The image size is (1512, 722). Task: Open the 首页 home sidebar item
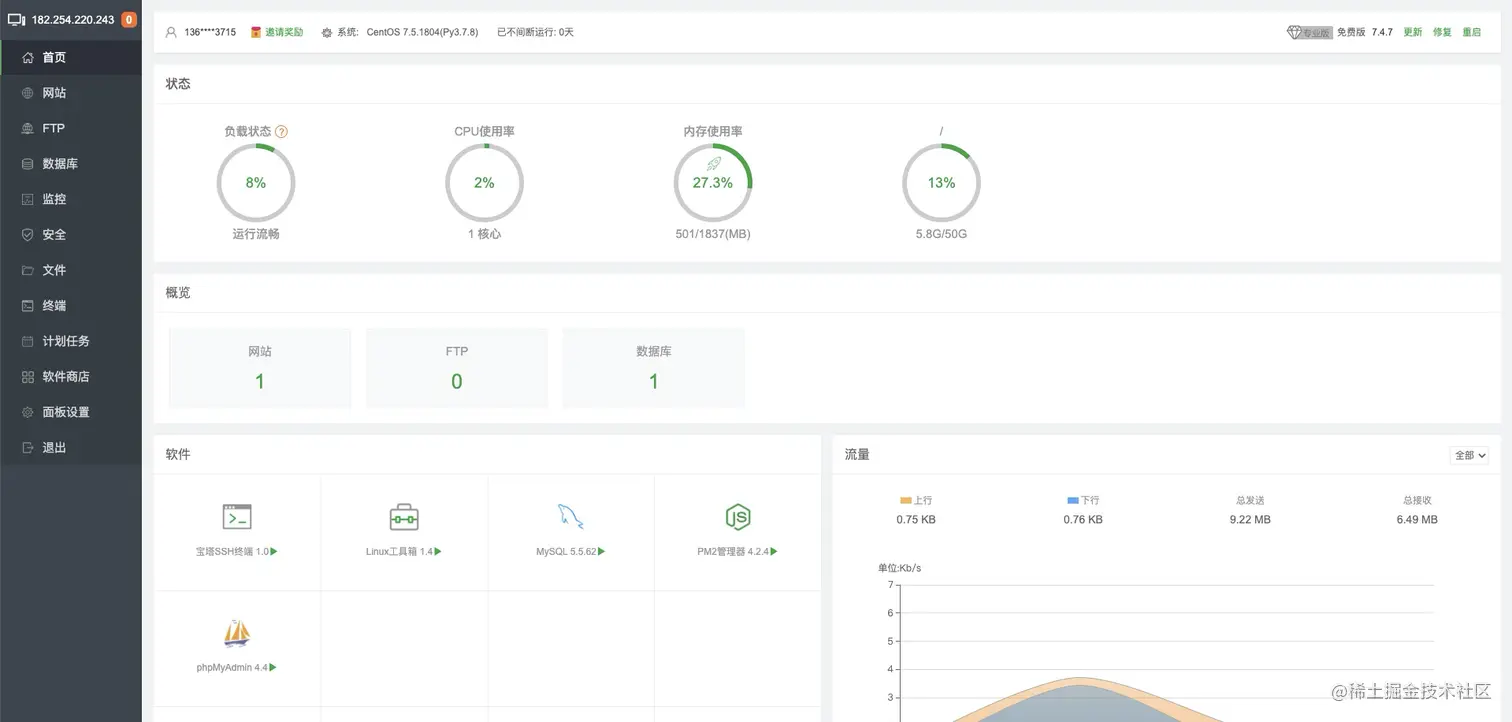[x=71, y=57]
